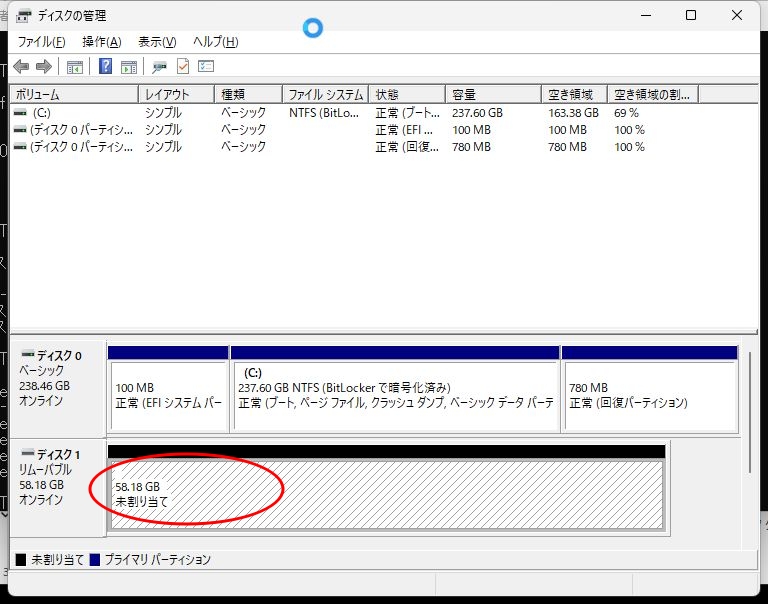Select the drive icon of the EFI partition row

pos(20,130)
